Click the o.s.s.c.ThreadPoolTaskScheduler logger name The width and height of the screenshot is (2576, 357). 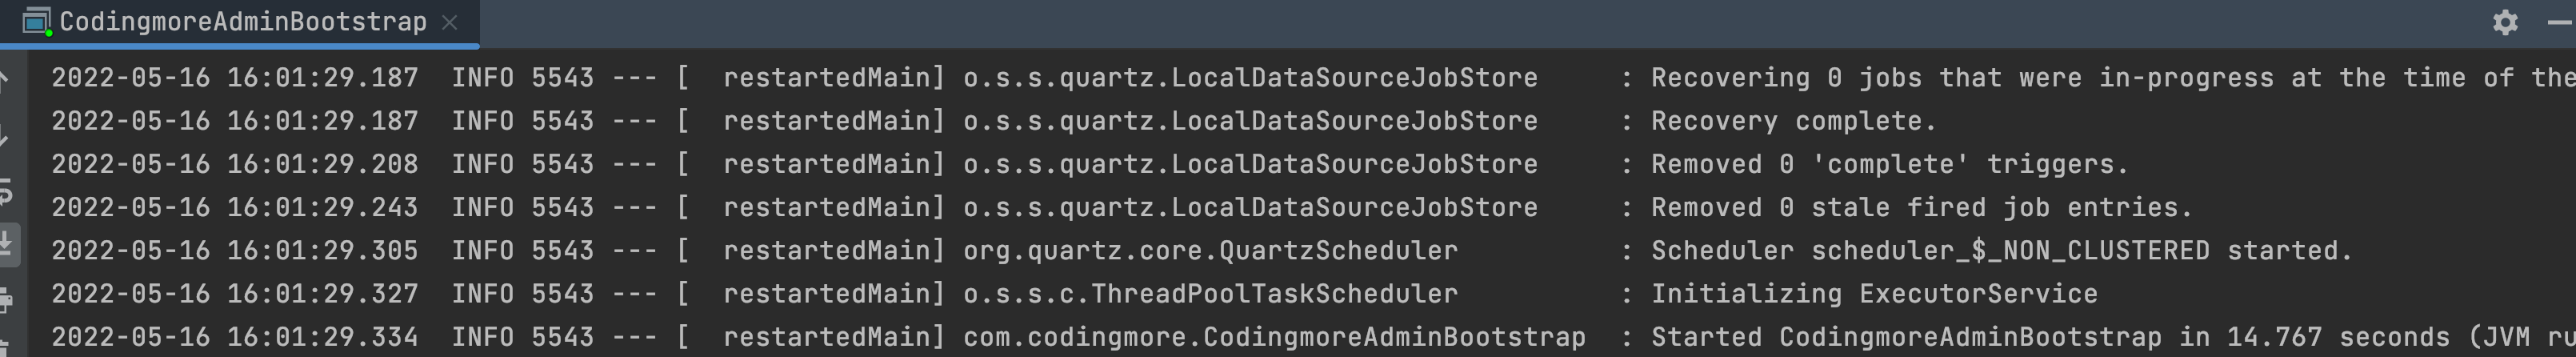pos(1210,294)
